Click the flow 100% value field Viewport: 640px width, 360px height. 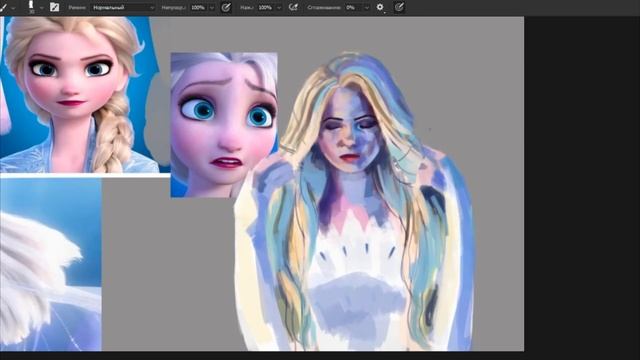[x=266, y=7]
